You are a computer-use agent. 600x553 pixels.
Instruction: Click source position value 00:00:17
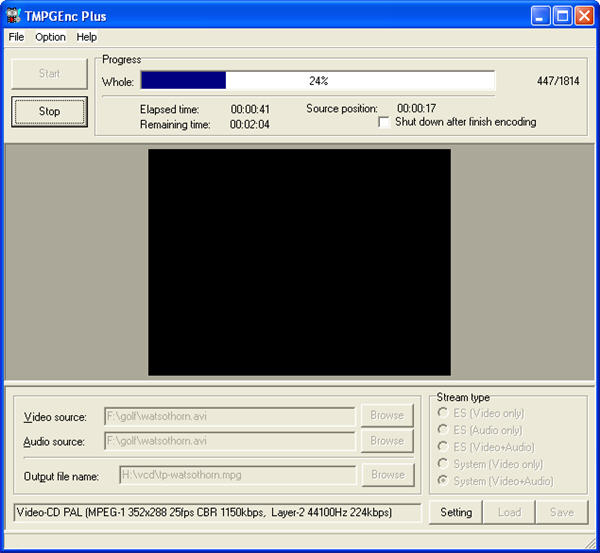(416, 108)
